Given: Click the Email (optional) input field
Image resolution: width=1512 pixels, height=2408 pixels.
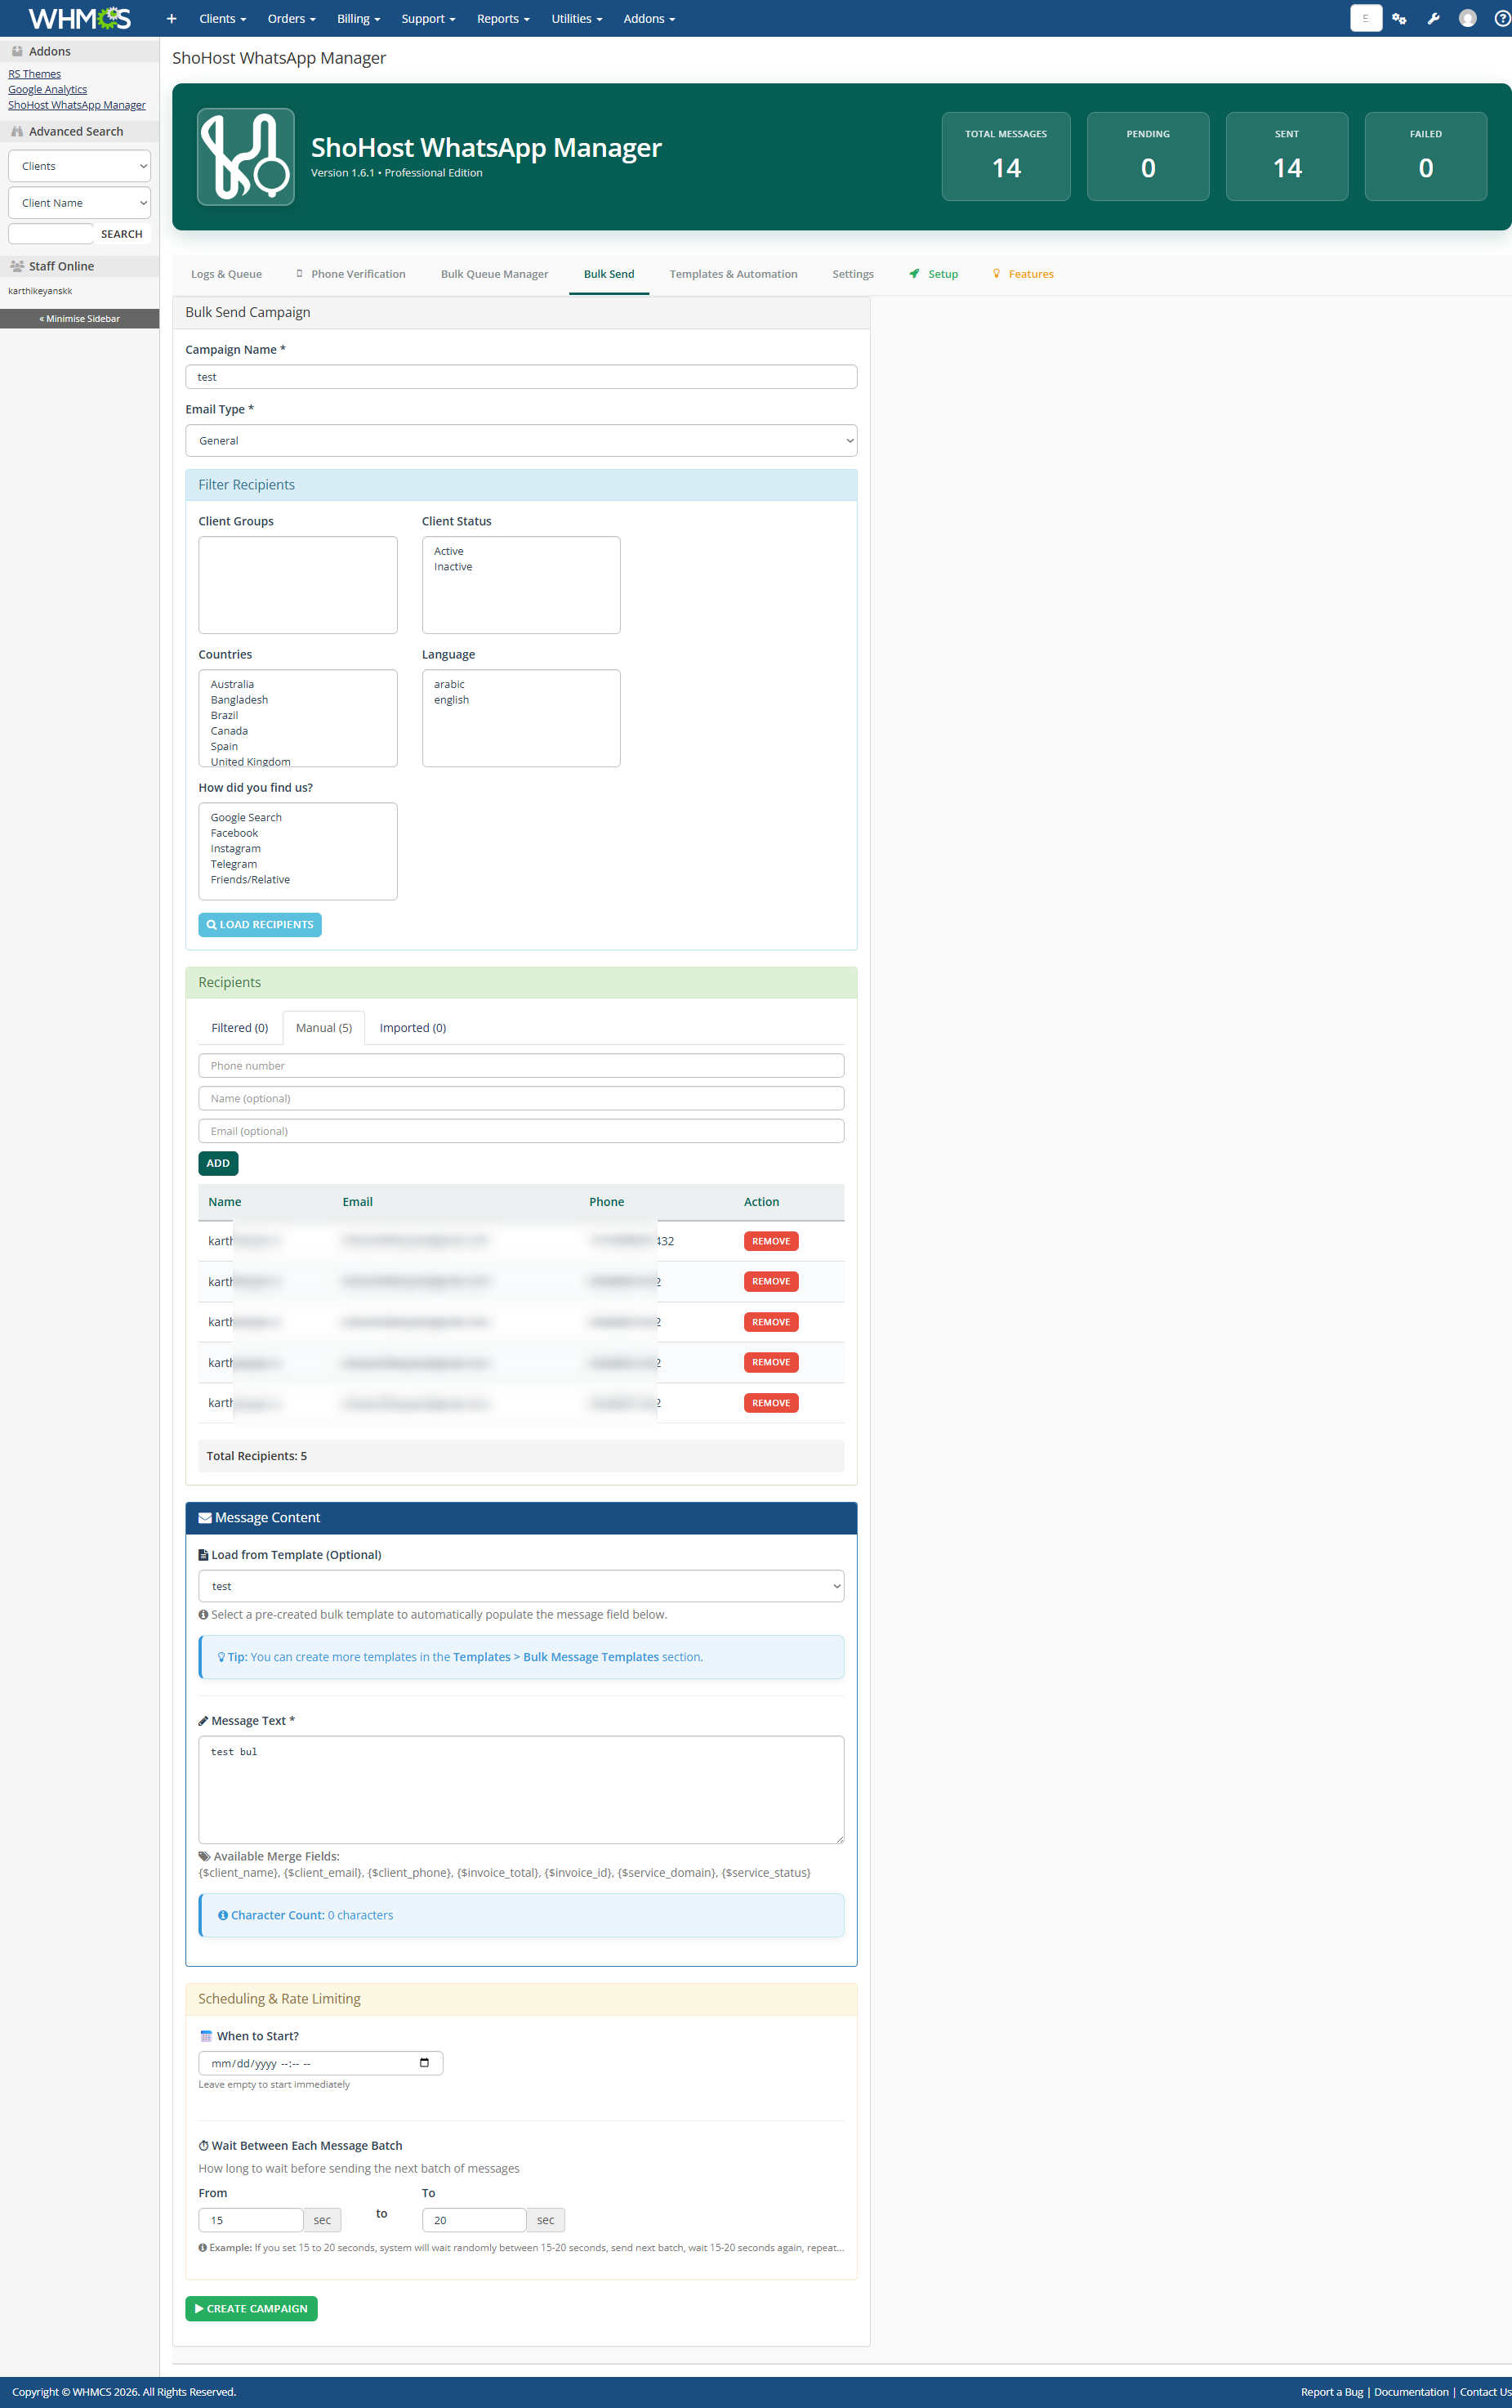Looking at the screenshot, I should pos(521,1132).
